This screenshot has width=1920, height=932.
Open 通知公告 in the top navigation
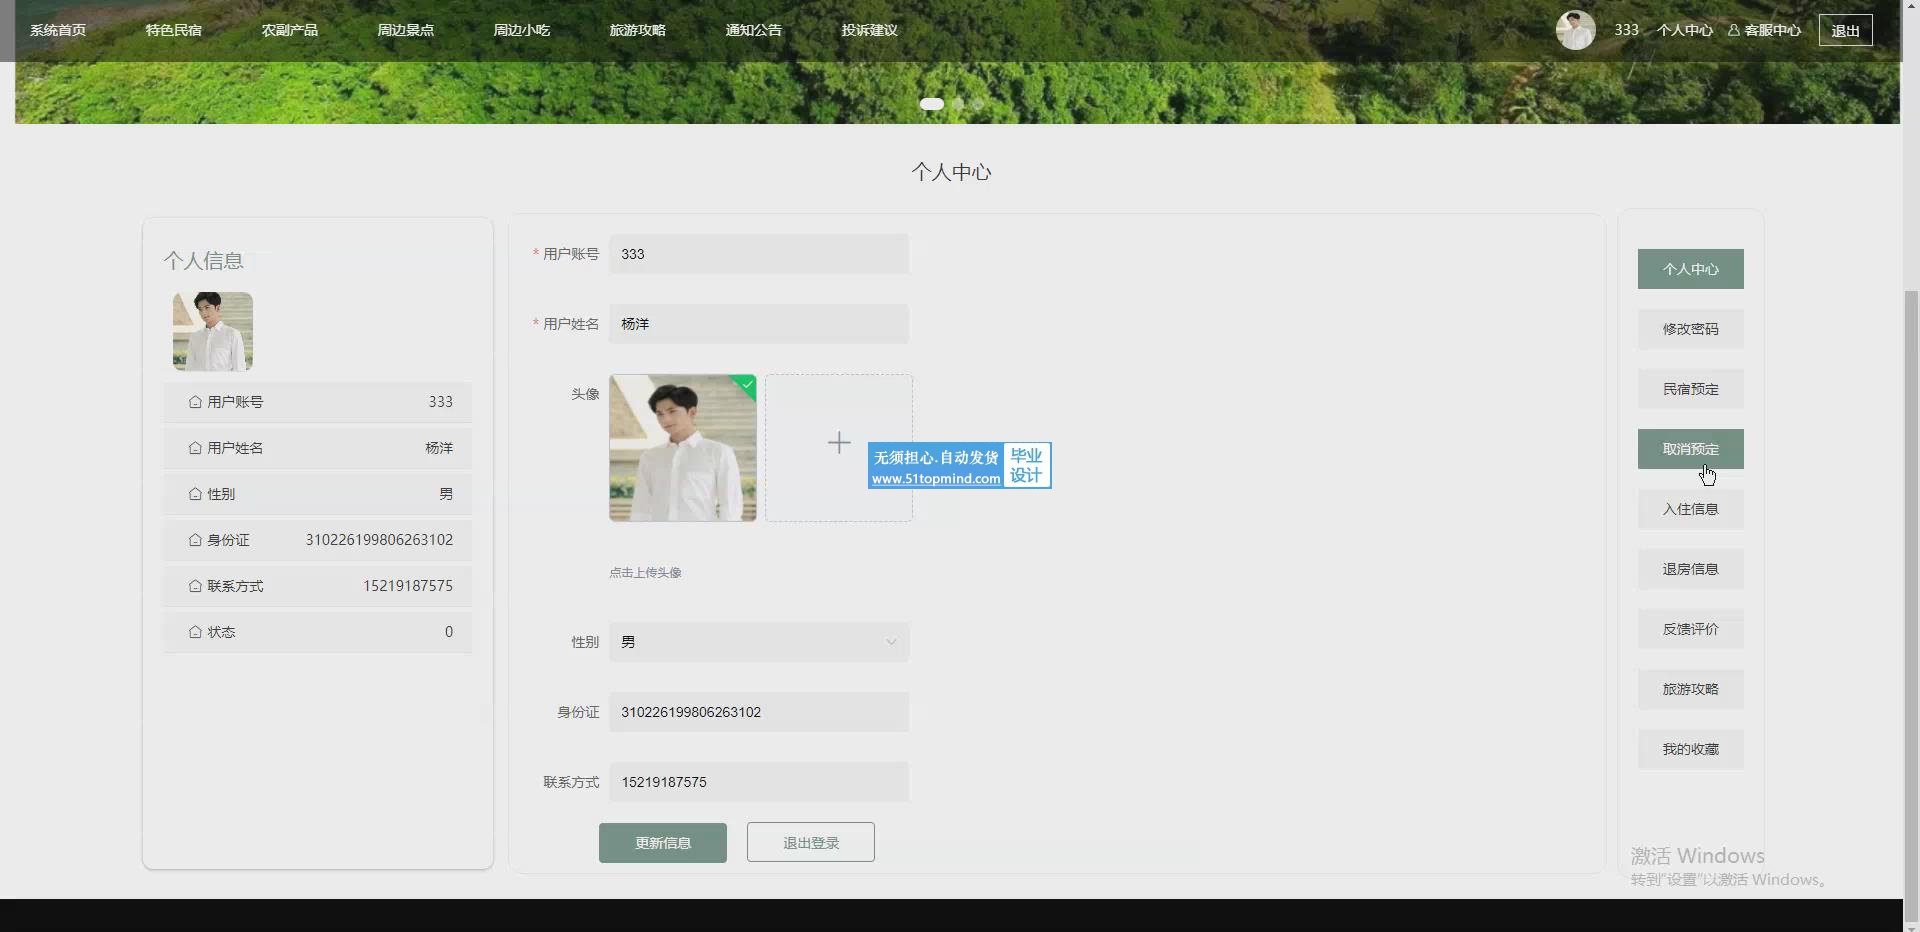[754, 30]
